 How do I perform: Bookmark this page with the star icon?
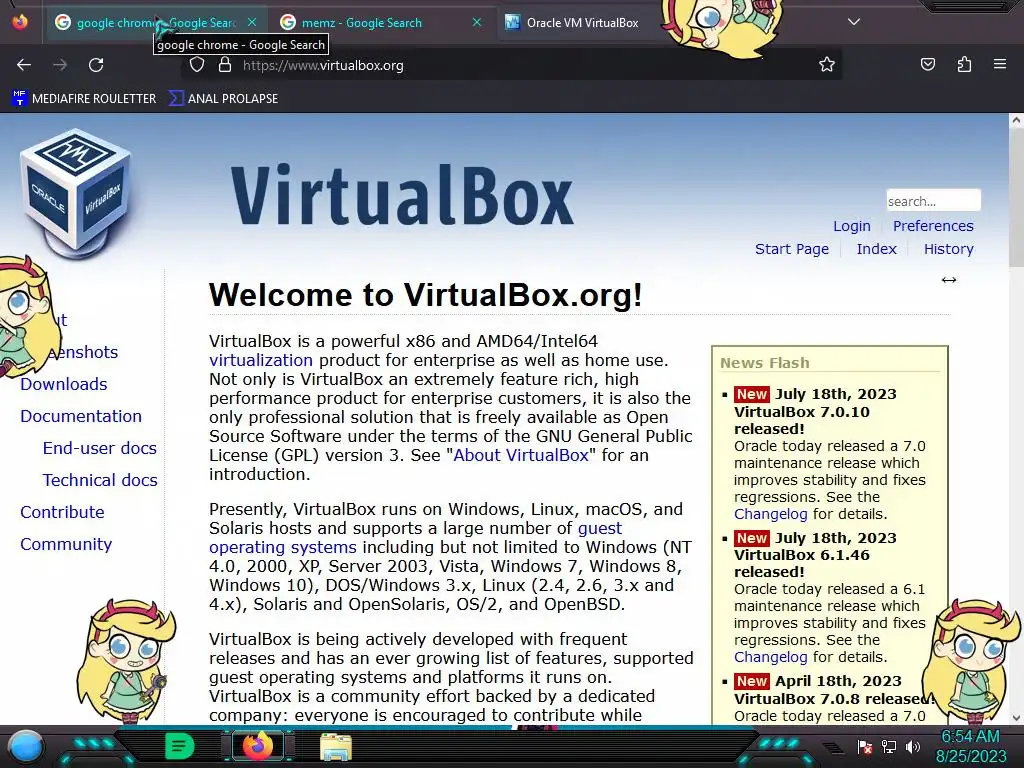click(827, 64)
